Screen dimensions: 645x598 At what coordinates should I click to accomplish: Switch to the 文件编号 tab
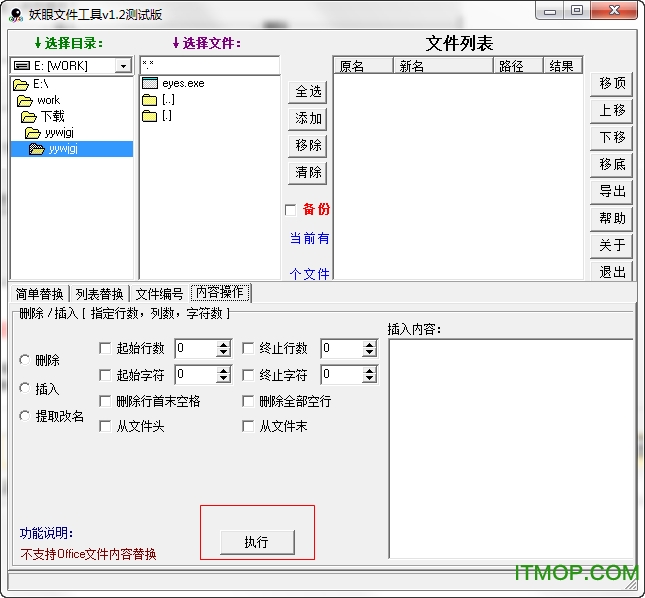click(159, 294)
